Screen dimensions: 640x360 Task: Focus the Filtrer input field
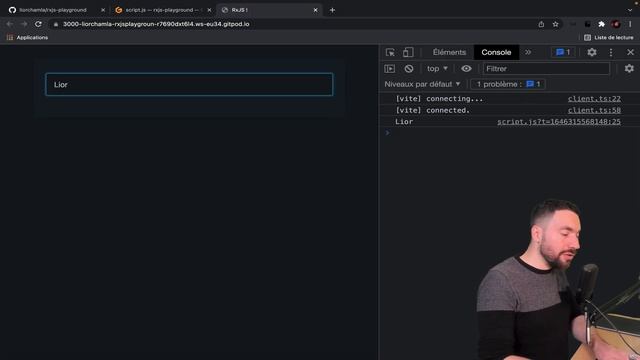click(x=546, y=69)
